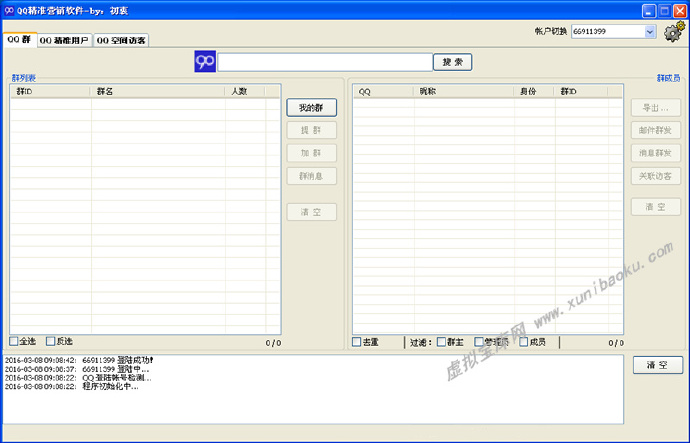Open the settings gear icon
This screenshot has height=443, width=690.
674,32
